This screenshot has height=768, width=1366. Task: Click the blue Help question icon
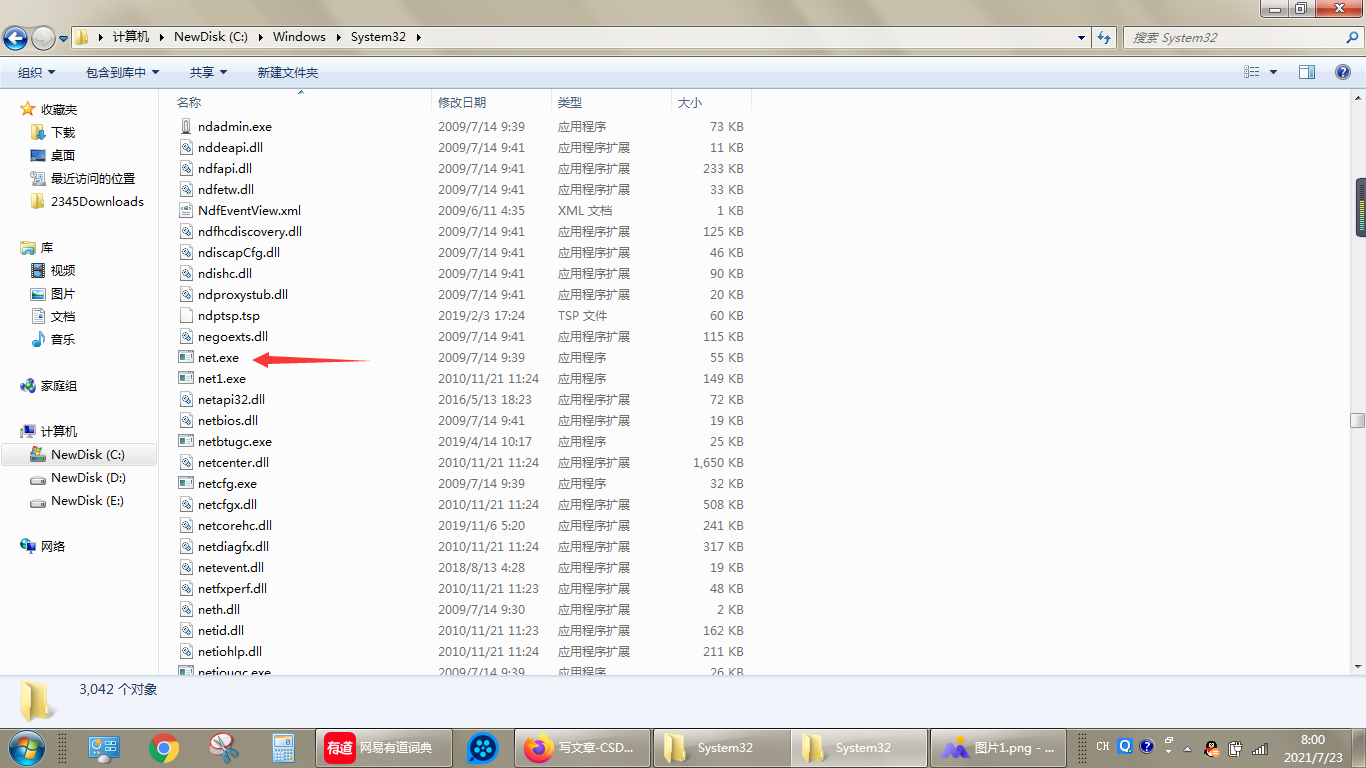point(1344,72)
